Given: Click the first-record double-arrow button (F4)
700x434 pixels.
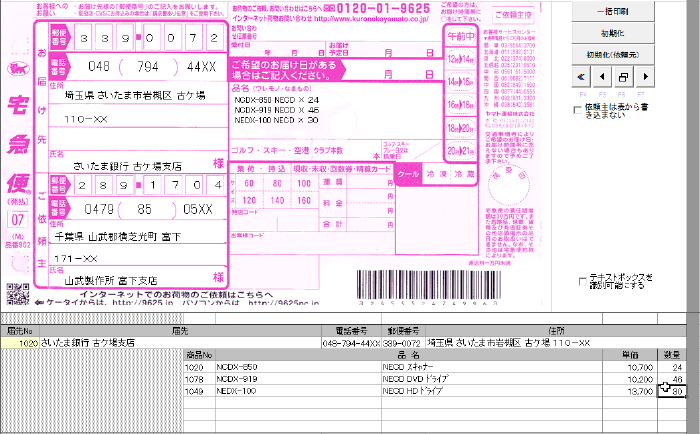Looking at the screenshot, I should pos(581,77).
